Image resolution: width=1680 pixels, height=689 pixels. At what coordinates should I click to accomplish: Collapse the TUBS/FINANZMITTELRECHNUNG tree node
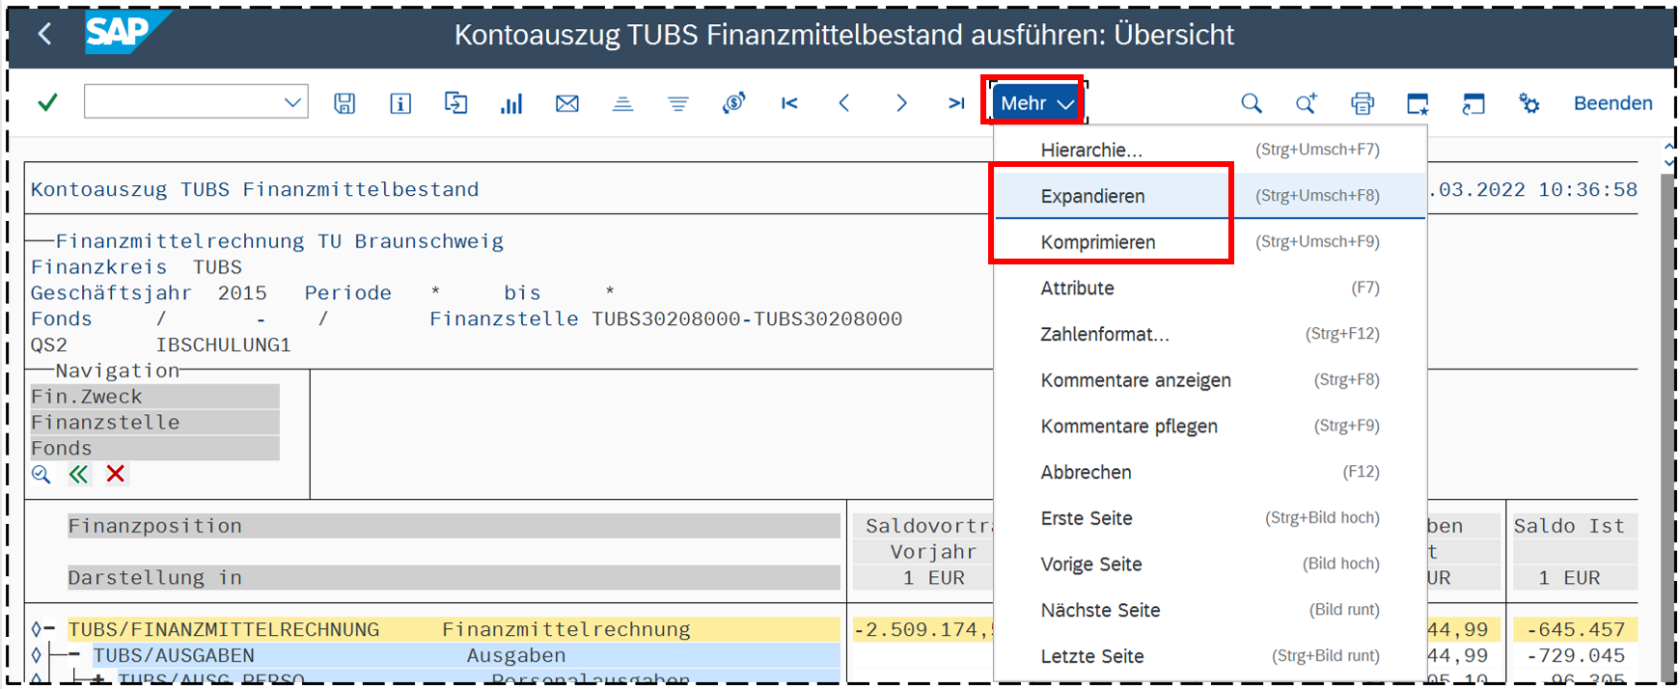49,630
